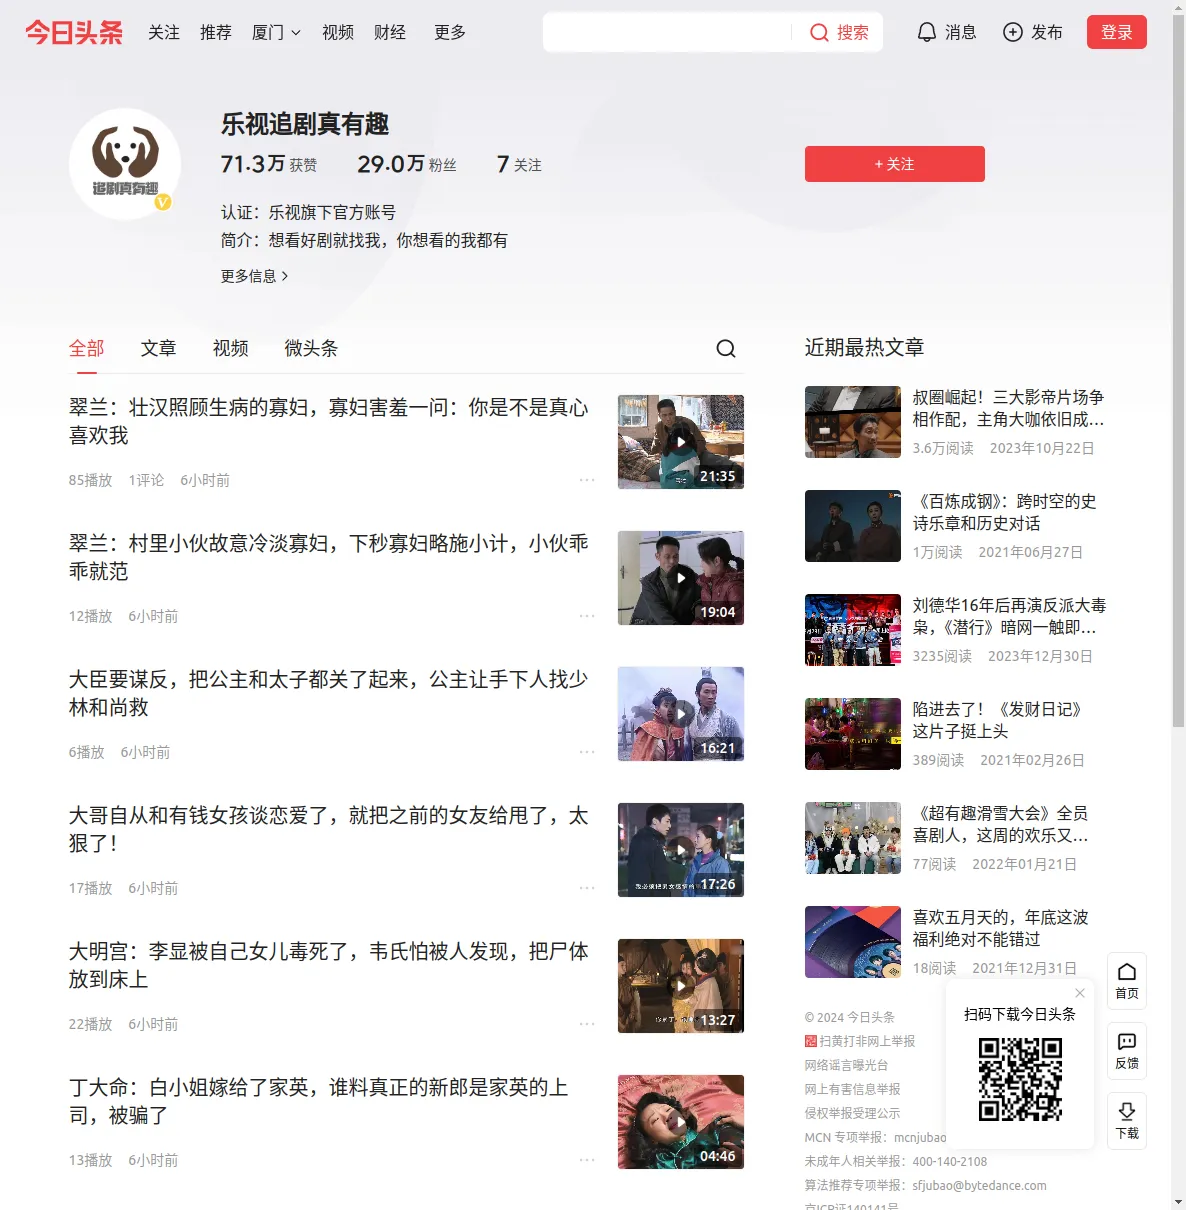This screenshot has height=1210, width=1186.
Task: Click 网络谣言曝光台 footer link
Action: [846, 1065]
